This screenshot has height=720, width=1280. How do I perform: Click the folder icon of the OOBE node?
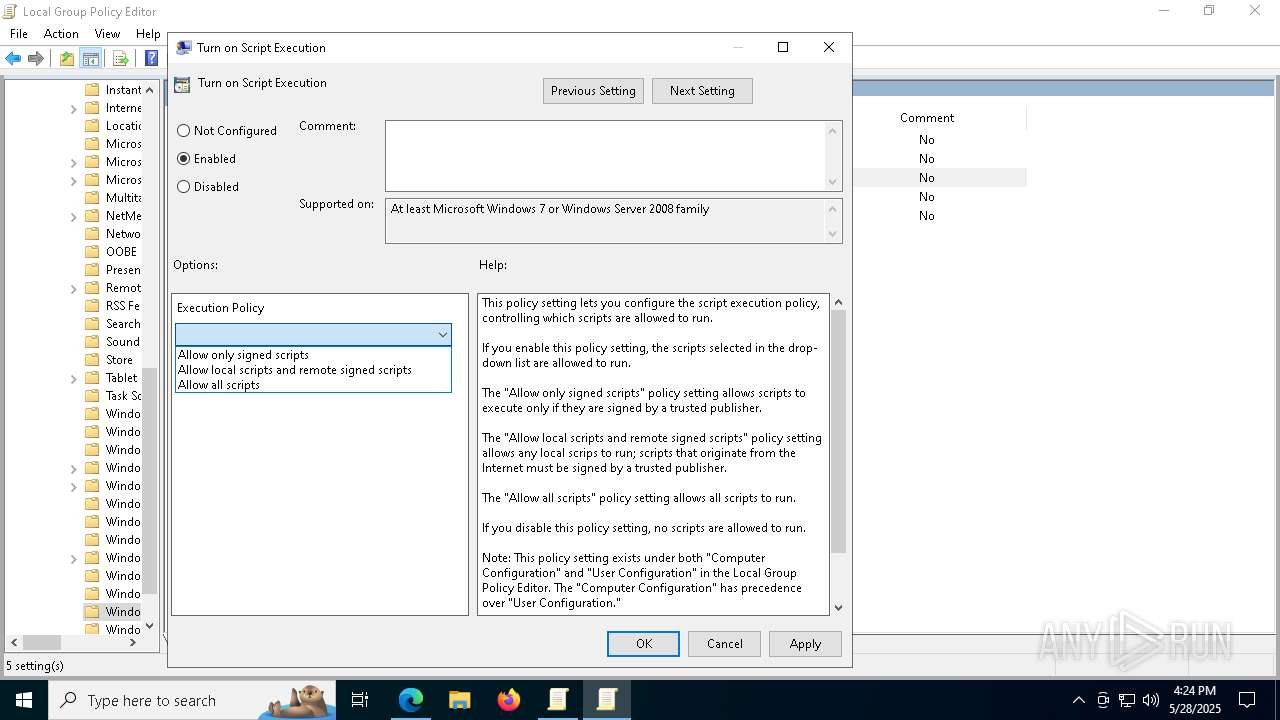pos(92,252)
